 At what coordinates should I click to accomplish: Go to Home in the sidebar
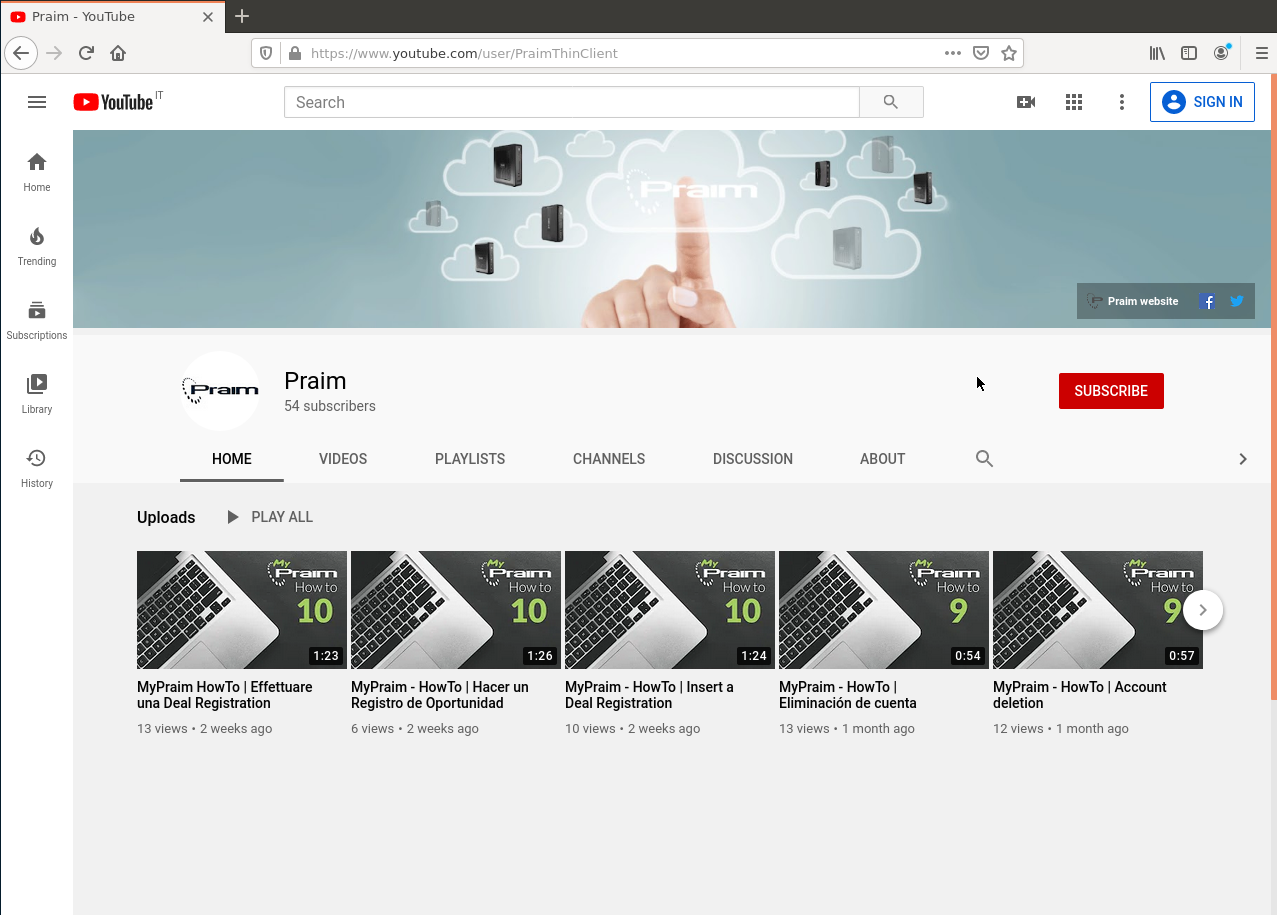(37, 172)
